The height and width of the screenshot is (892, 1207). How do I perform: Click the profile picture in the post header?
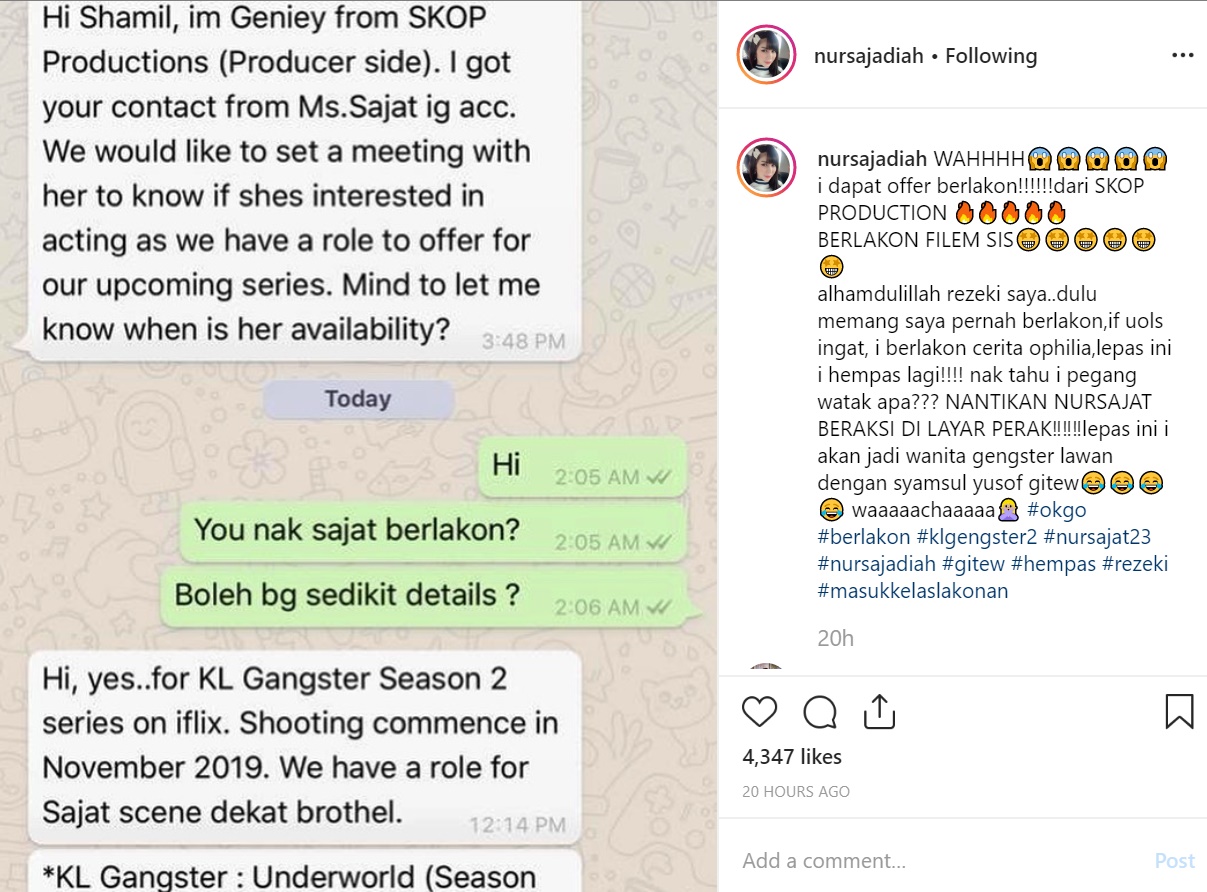pyautogui.click(x=766, y=55)
